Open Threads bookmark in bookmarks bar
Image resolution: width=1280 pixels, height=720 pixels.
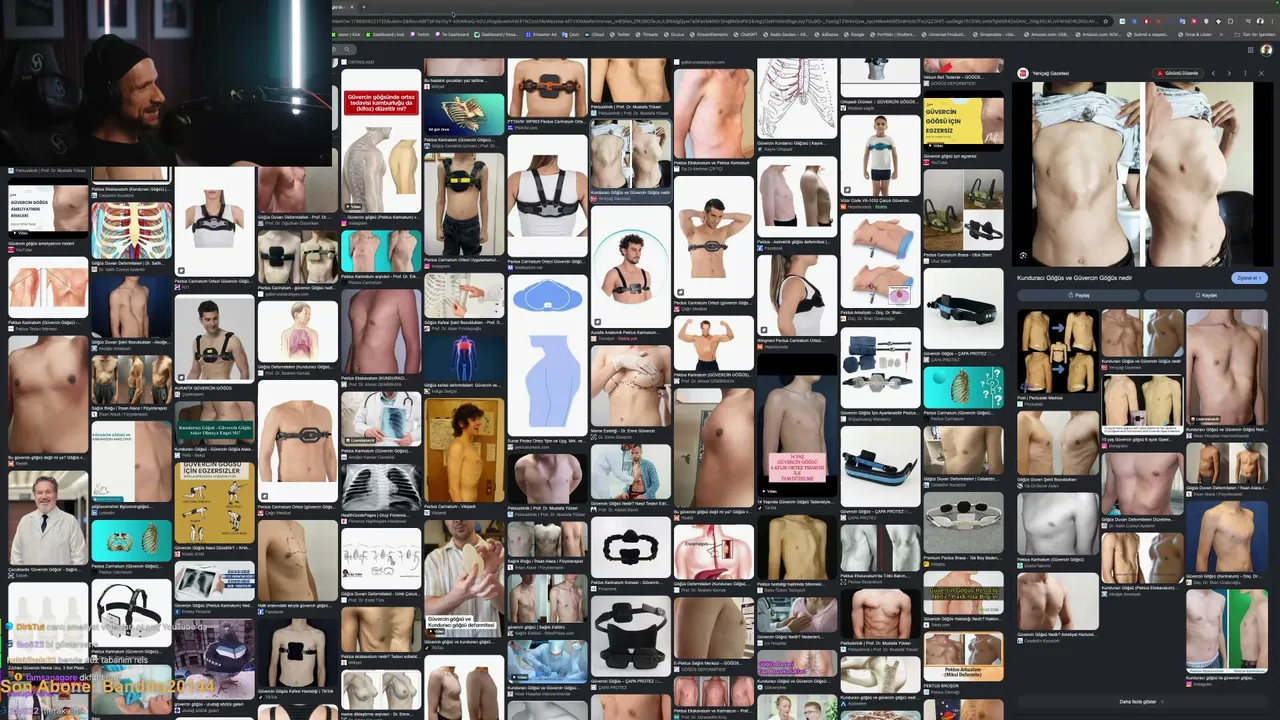[648, 34]
